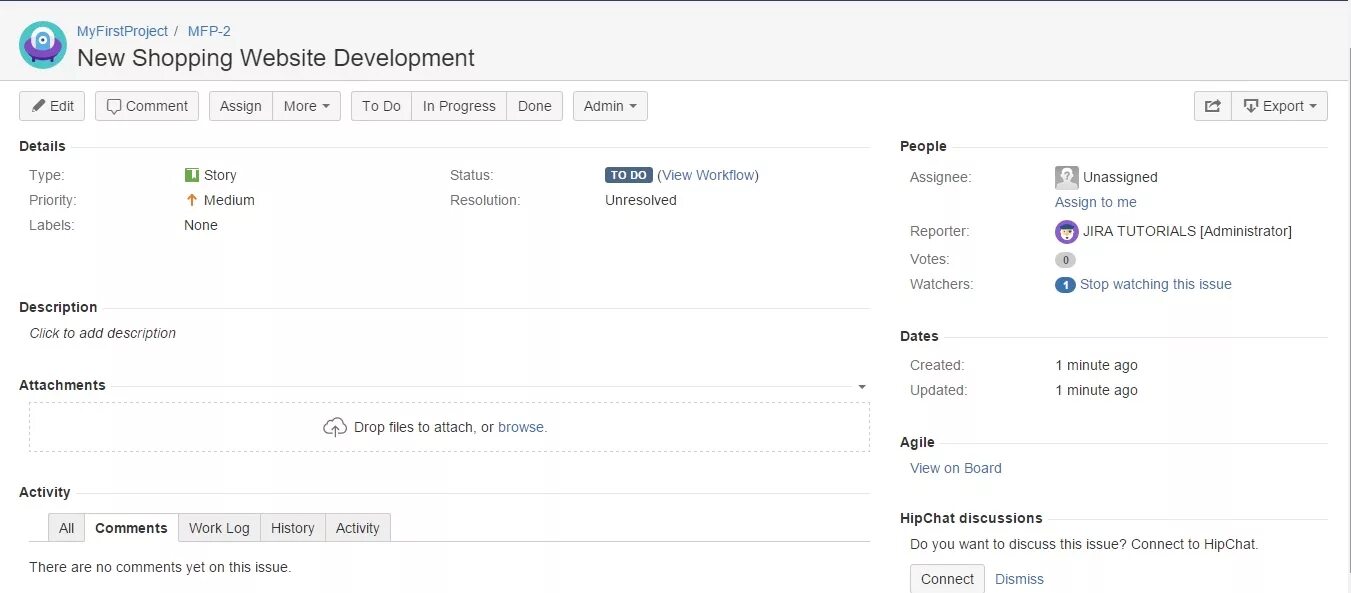Viewport: 1351px width, 593px height.
Task: Click the MyFirstProject avatar icon
Action: (x=43, y=45)
